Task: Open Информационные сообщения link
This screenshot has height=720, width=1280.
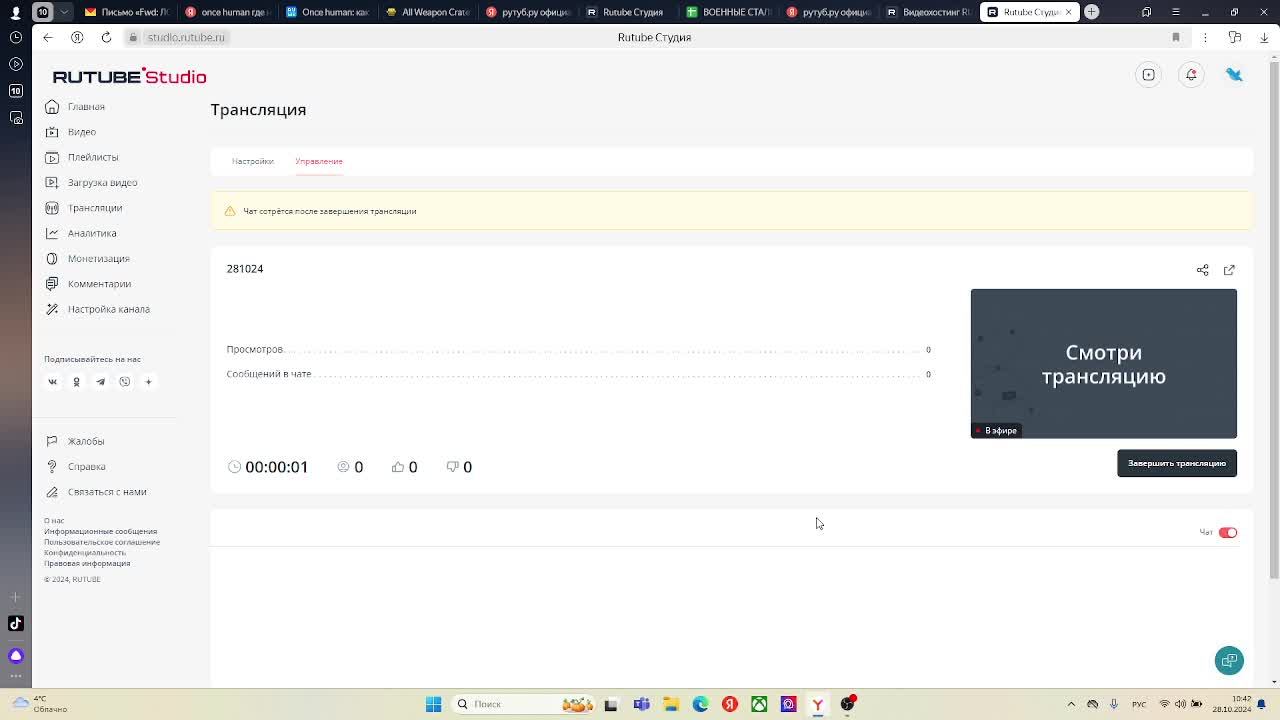Action: point(100,532)
